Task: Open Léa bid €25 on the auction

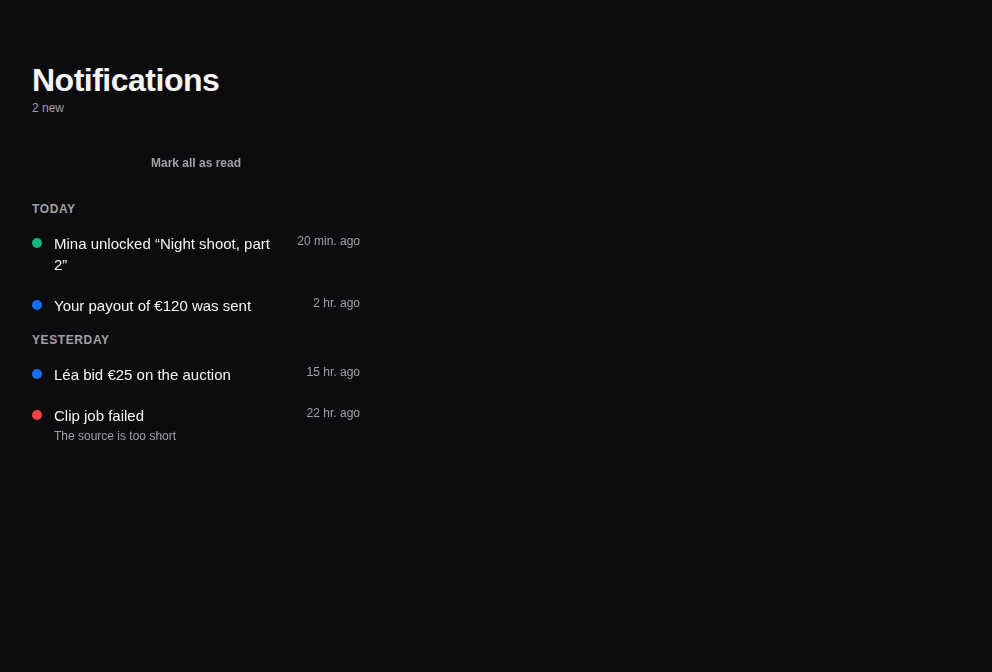Action: [x=195, y=375]
